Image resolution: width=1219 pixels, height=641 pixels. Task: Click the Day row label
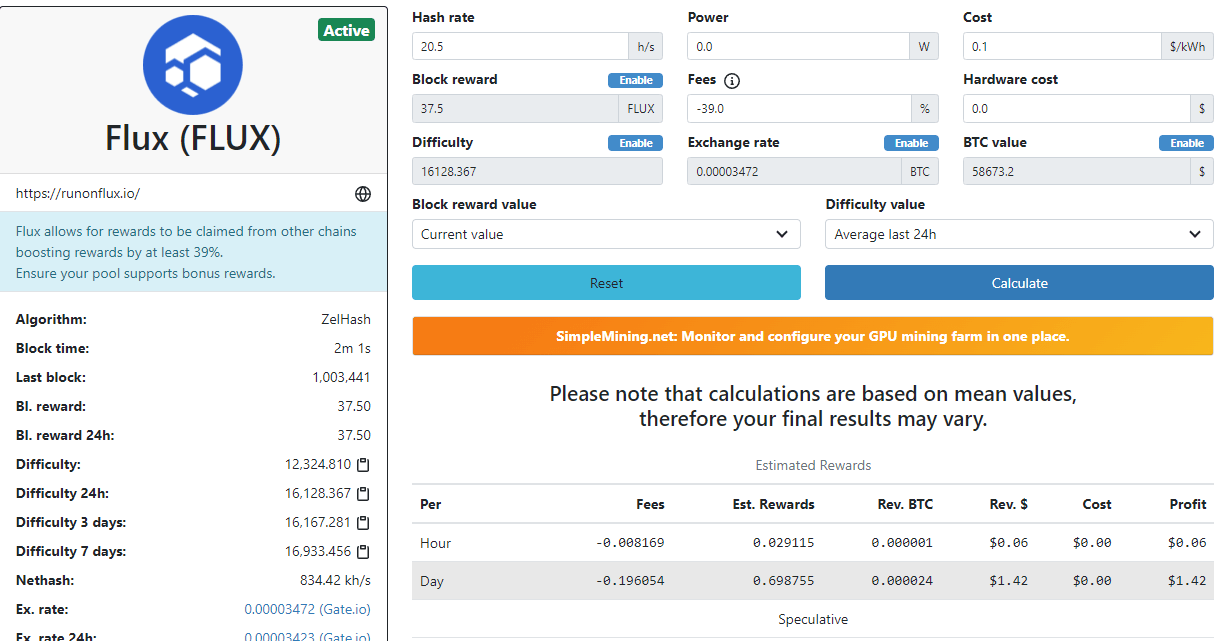(x=432, y=581)
